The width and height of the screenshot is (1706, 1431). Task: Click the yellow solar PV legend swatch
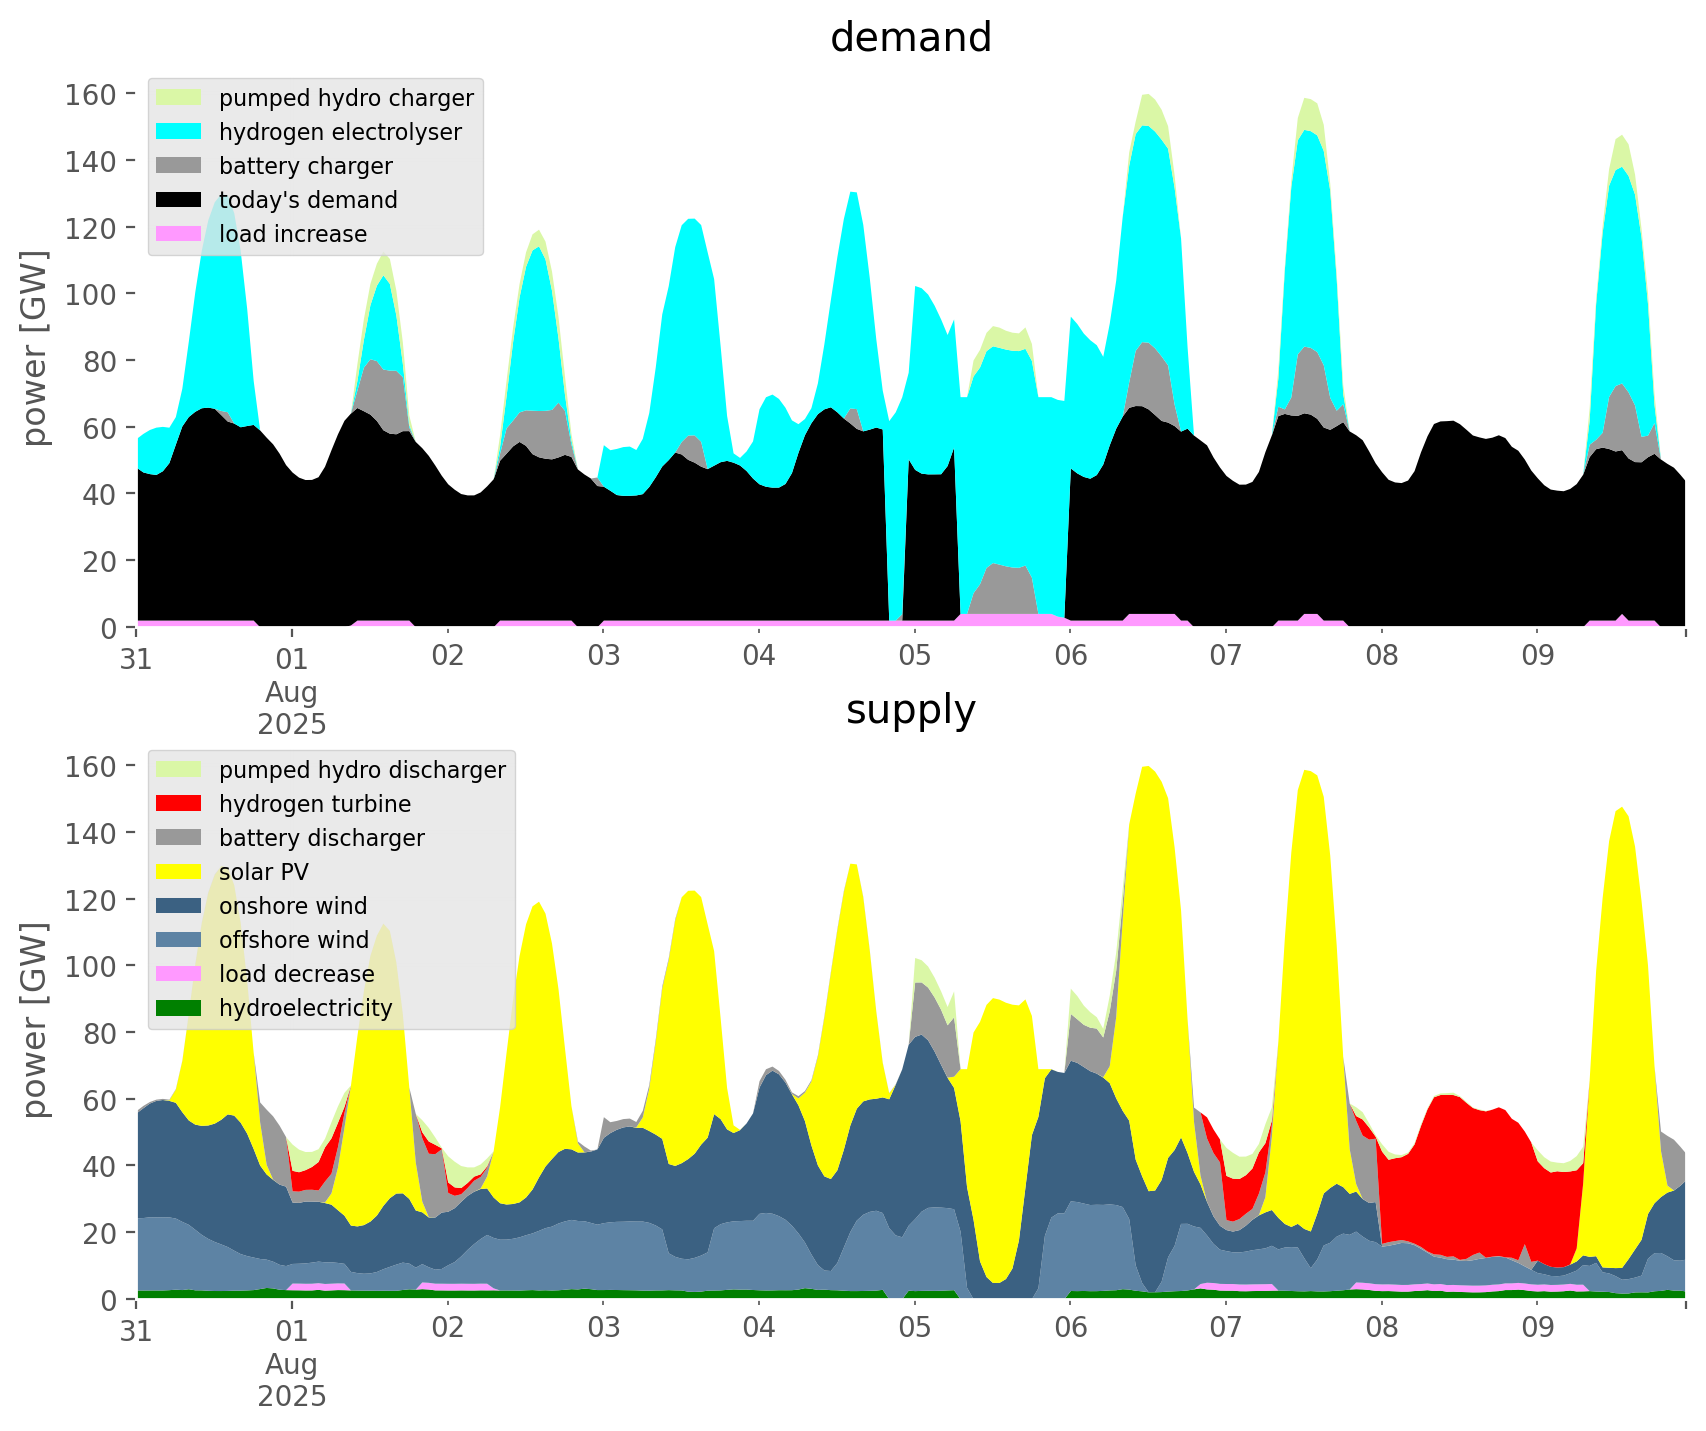(179, 872)
